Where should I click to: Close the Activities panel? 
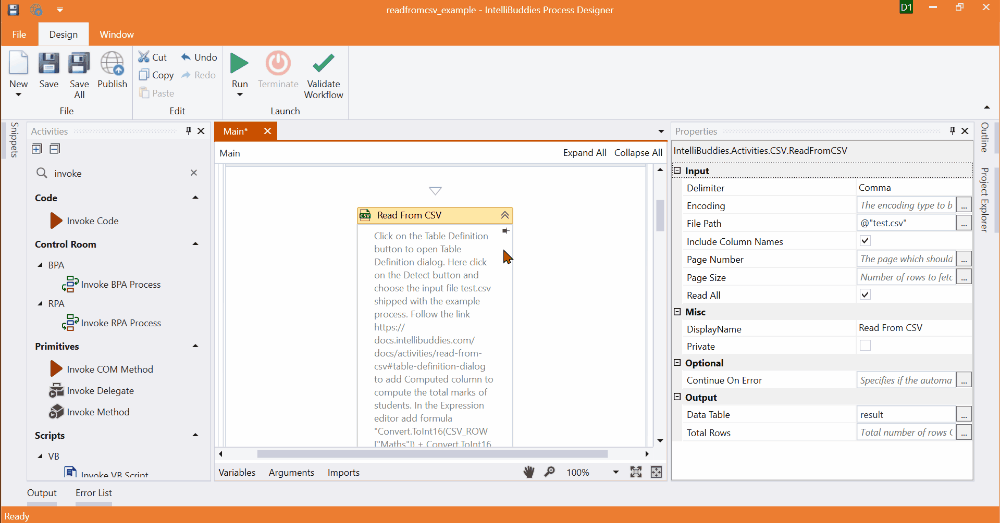(201, 131)
